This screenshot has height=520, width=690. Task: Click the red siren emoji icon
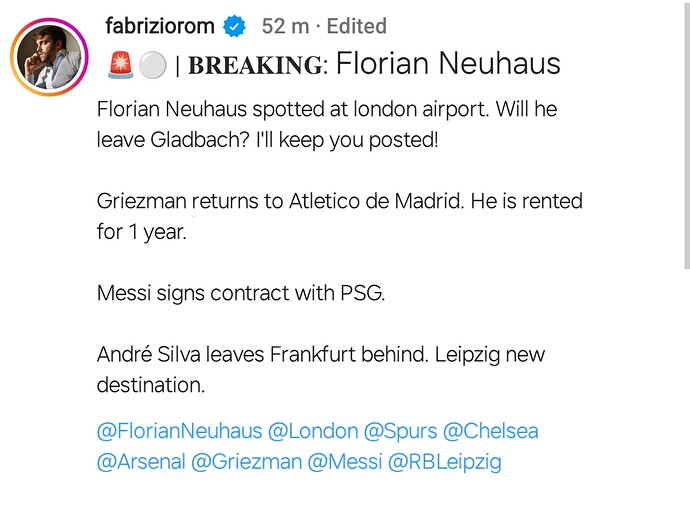point(121,65)
